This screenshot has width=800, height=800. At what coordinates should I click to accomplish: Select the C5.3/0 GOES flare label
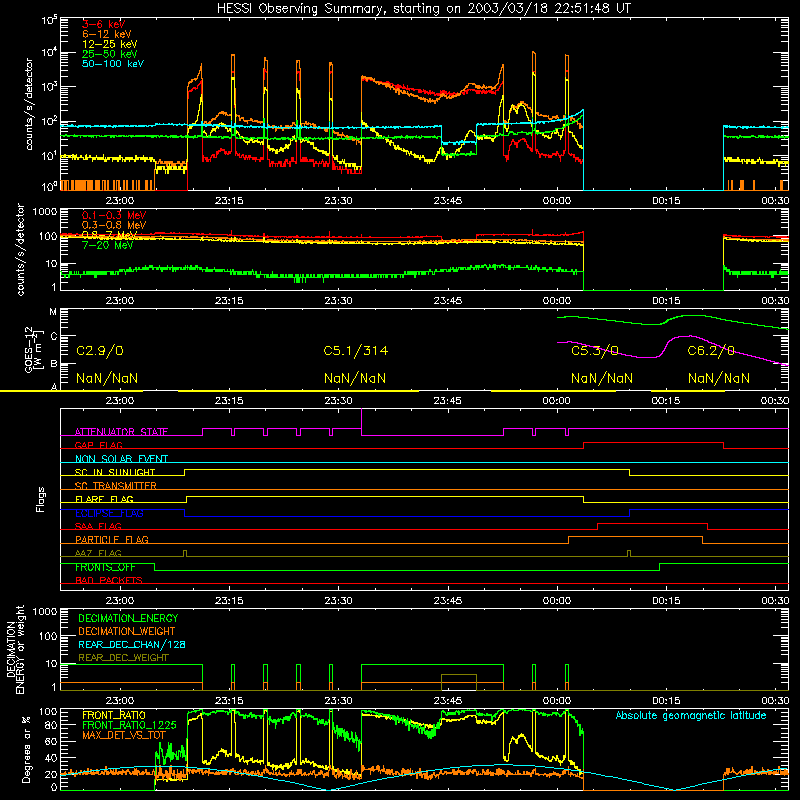point(594,351)
